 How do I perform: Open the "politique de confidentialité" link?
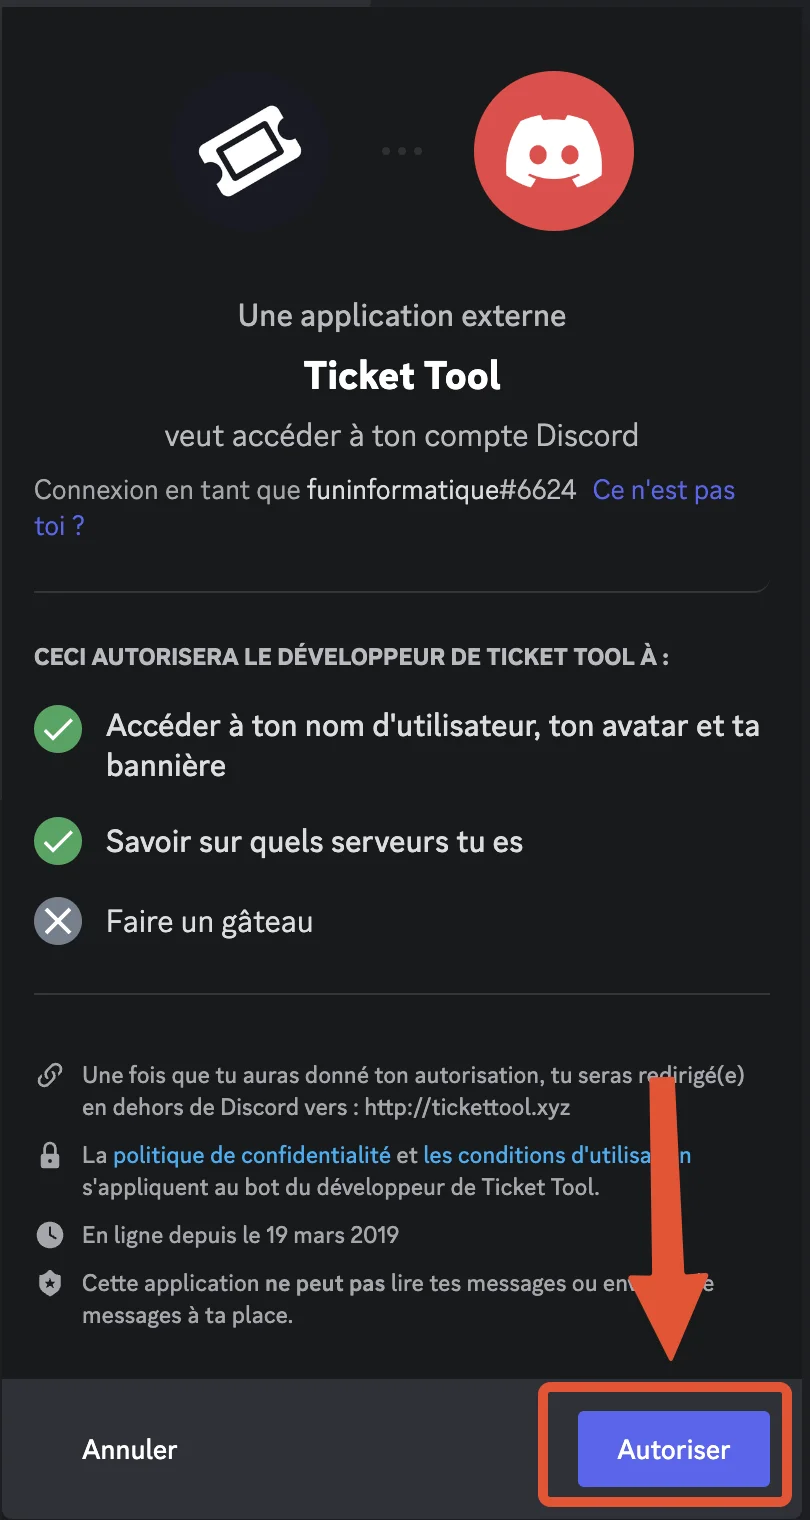251,1156
